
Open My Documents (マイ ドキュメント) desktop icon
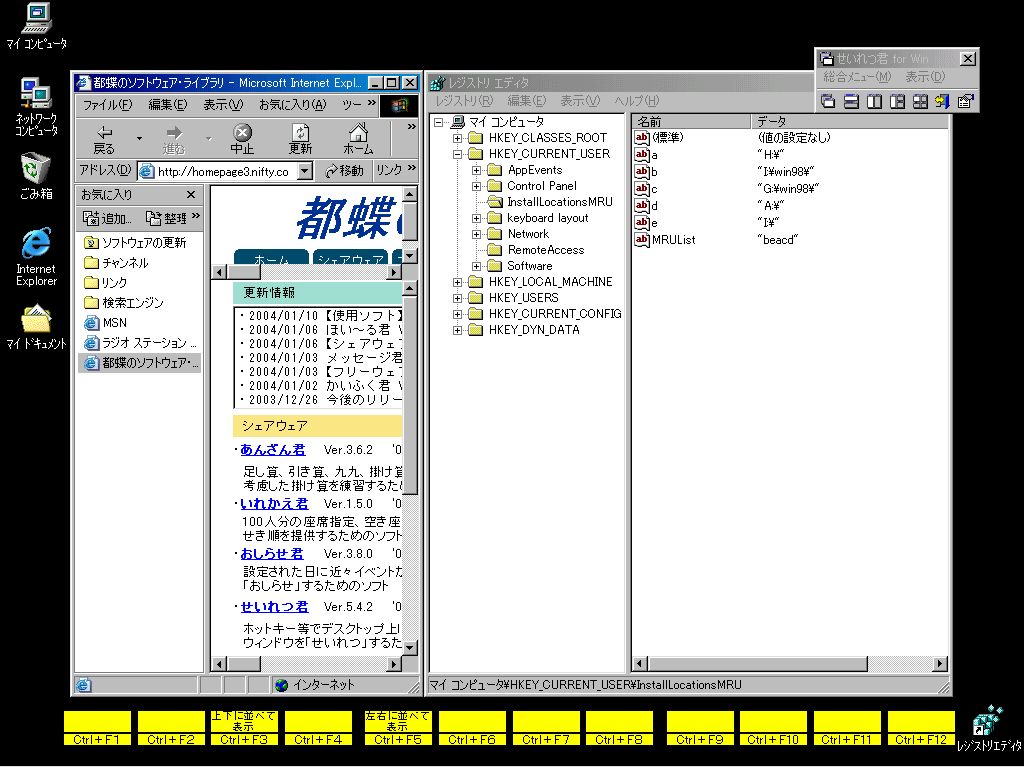37,328
